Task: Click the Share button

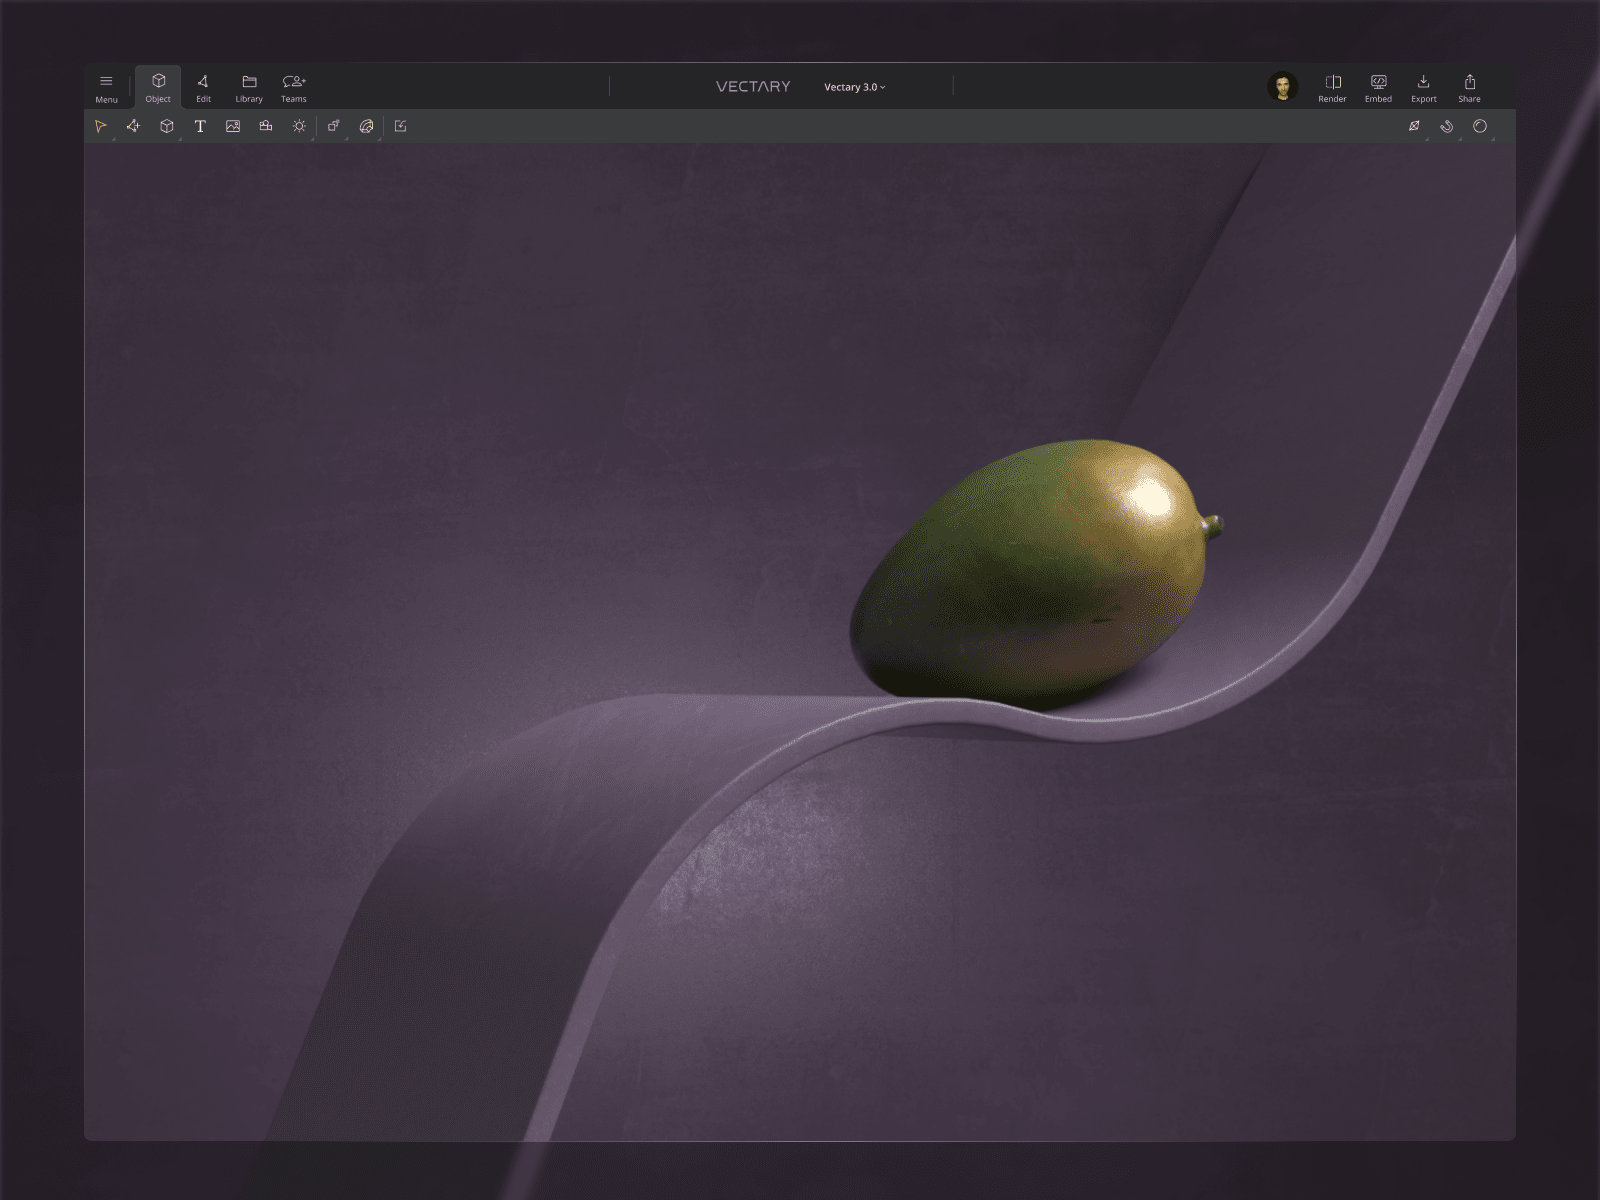Action: (1470, 87)
